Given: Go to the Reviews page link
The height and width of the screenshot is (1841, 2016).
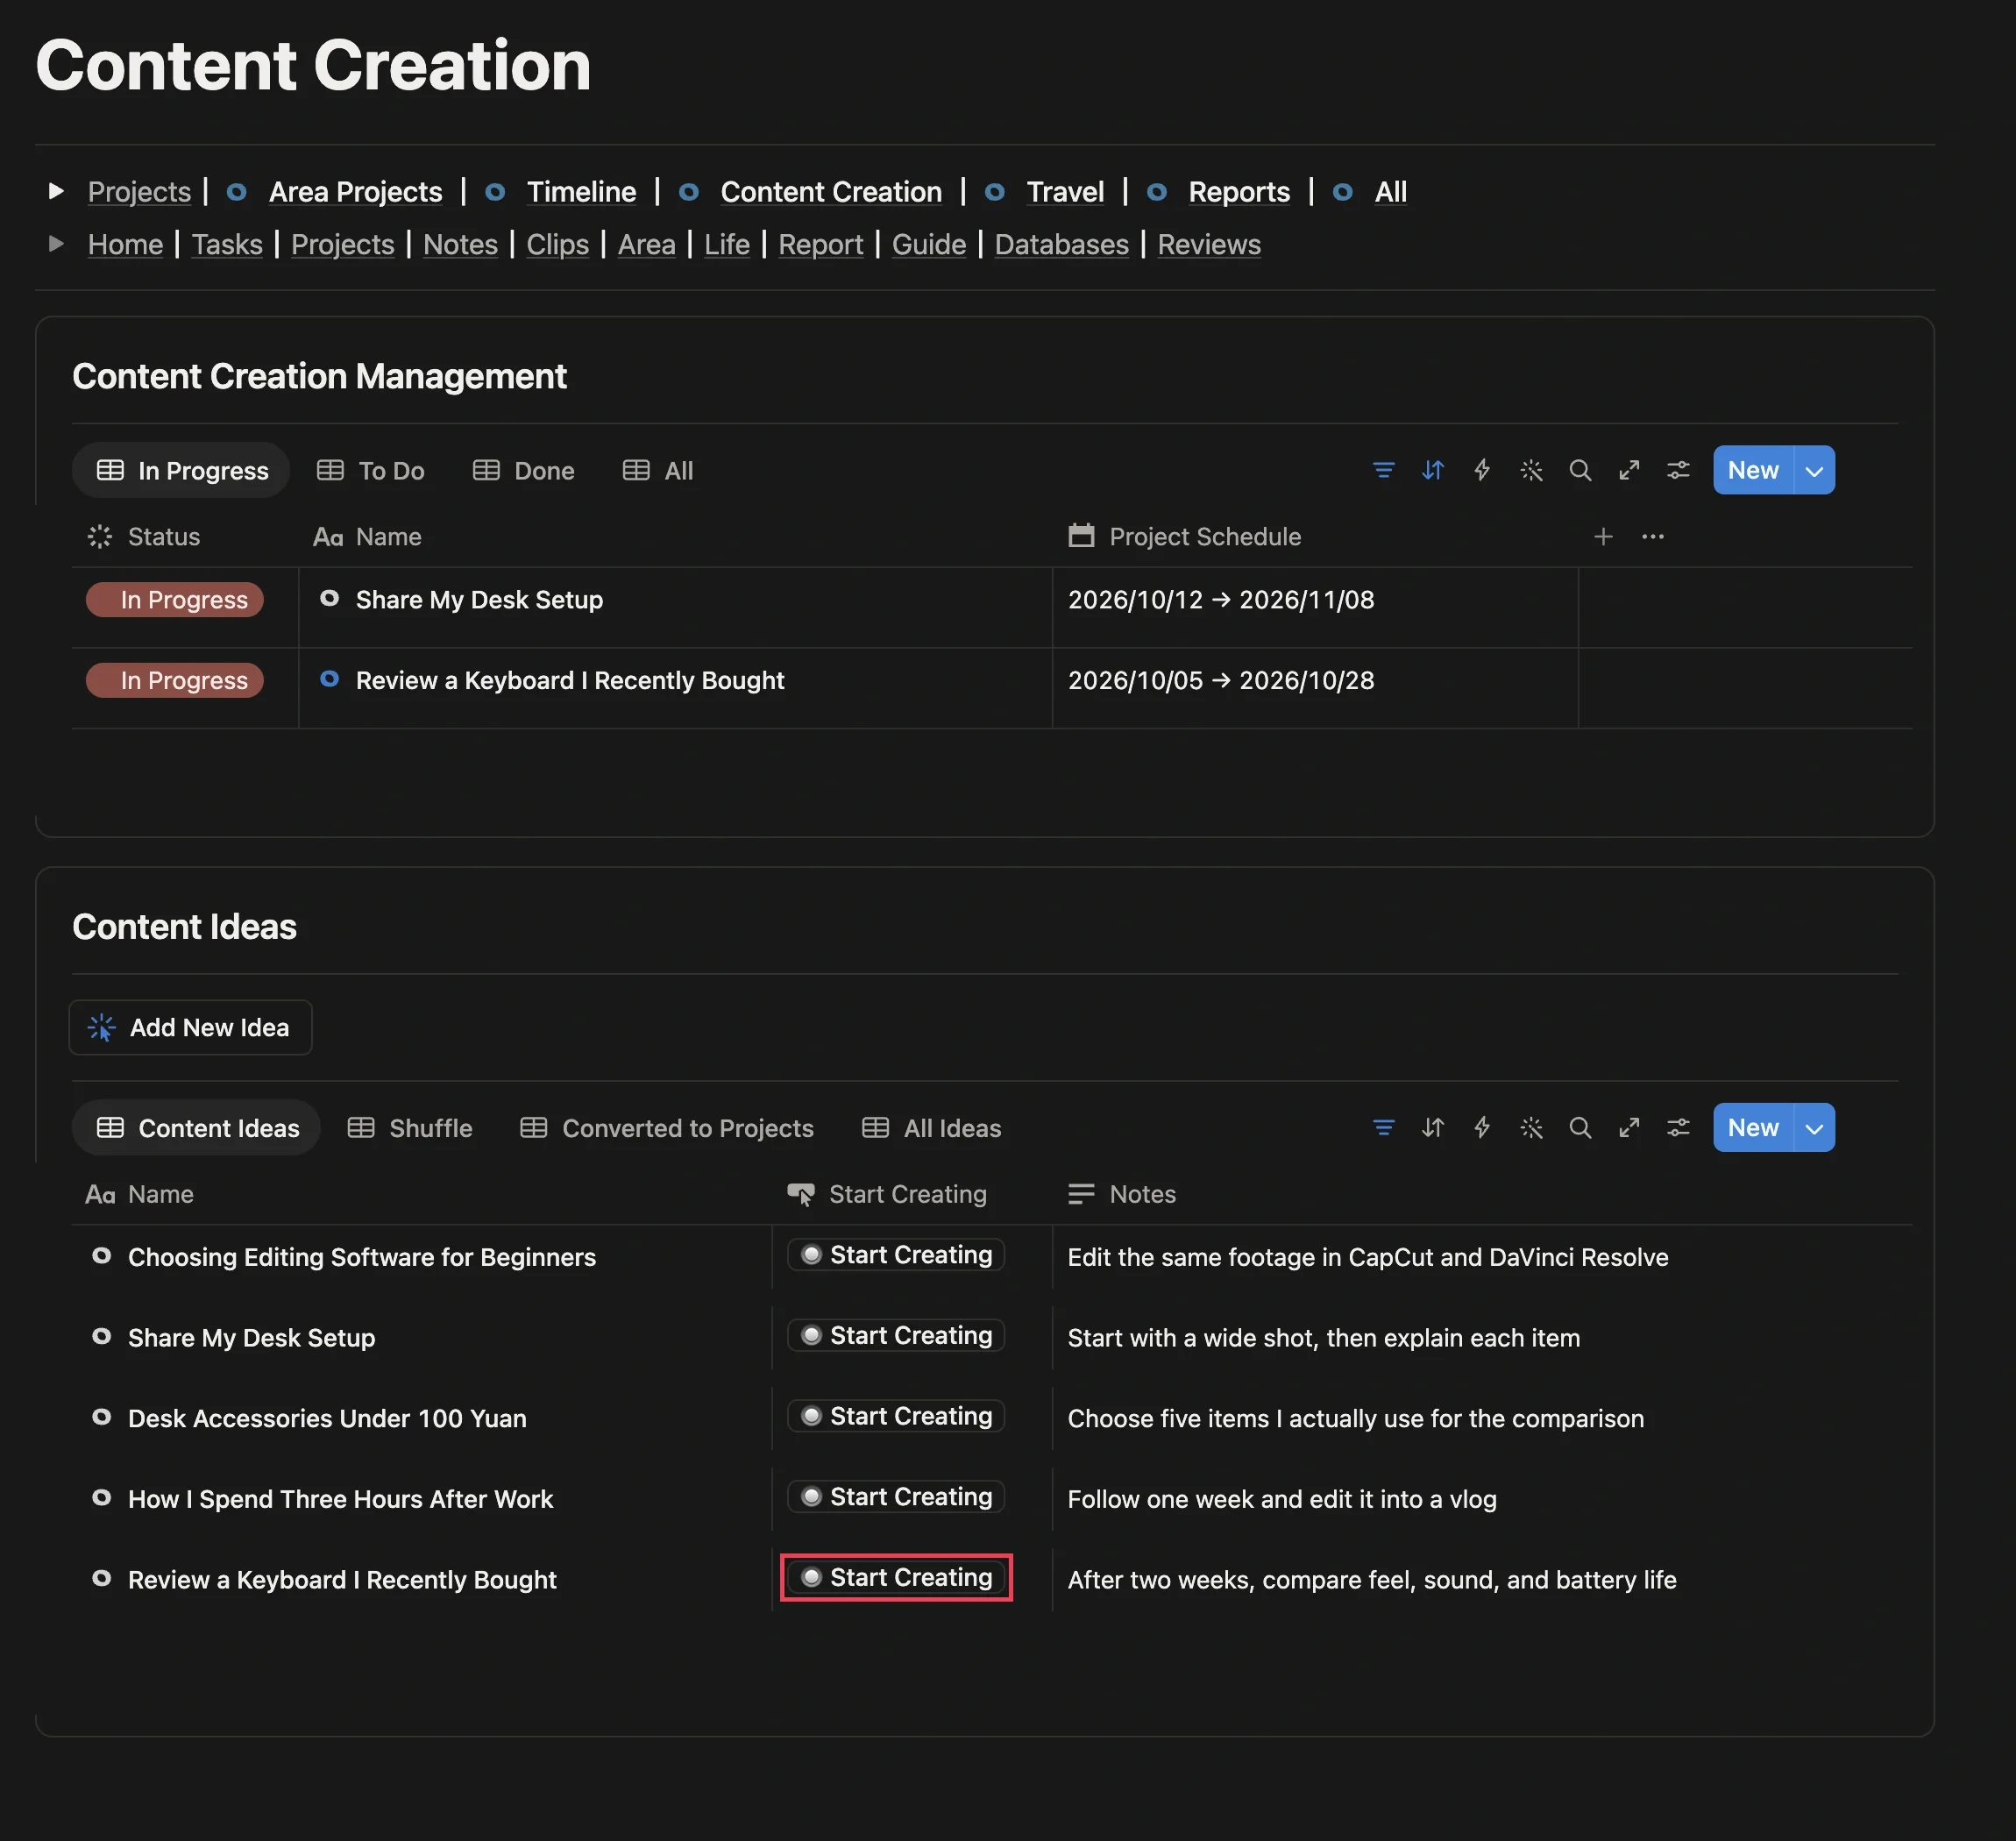Looking at the screenshot, I should click(1209, 244).
